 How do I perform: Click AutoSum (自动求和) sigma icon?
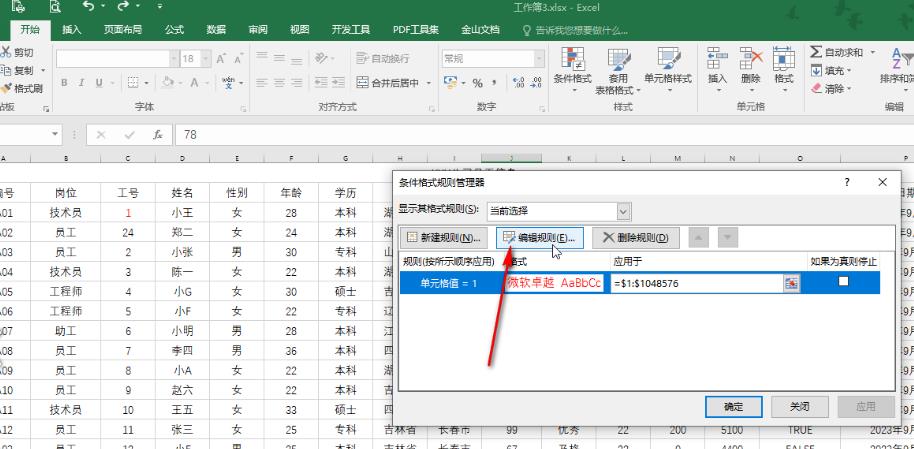coord(817,52)
